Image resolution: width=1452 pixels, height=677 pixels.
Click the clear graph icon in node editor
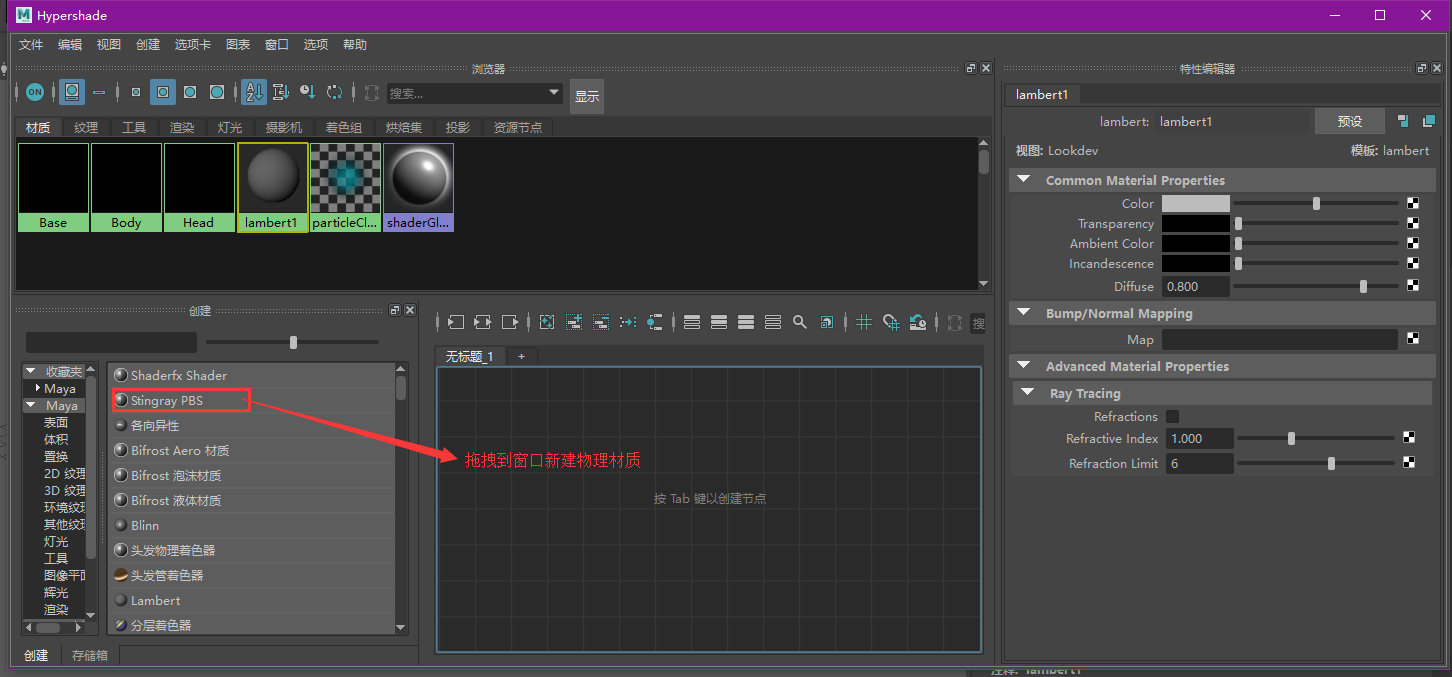[547, 322]
